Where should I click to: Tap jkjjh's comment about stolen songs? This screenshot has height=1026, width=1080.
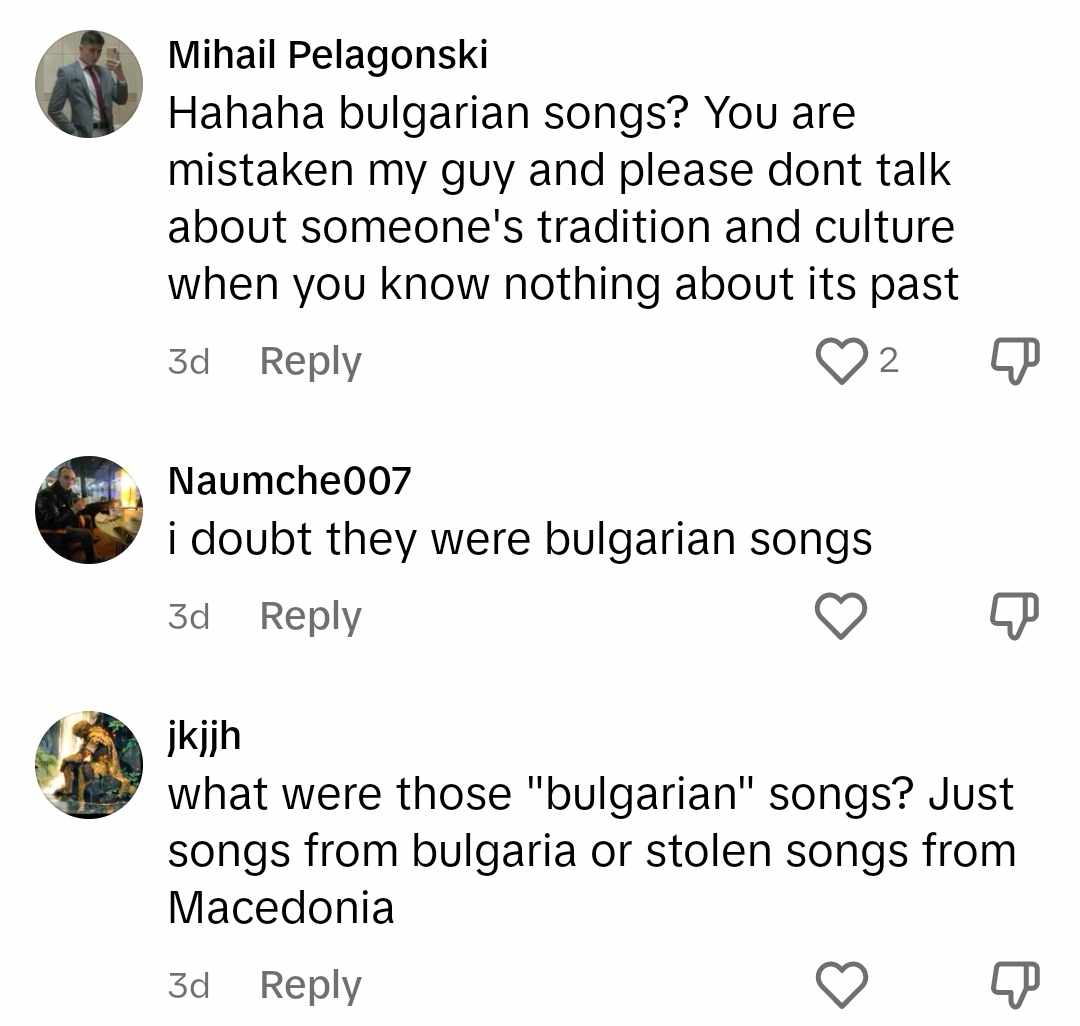590,851
